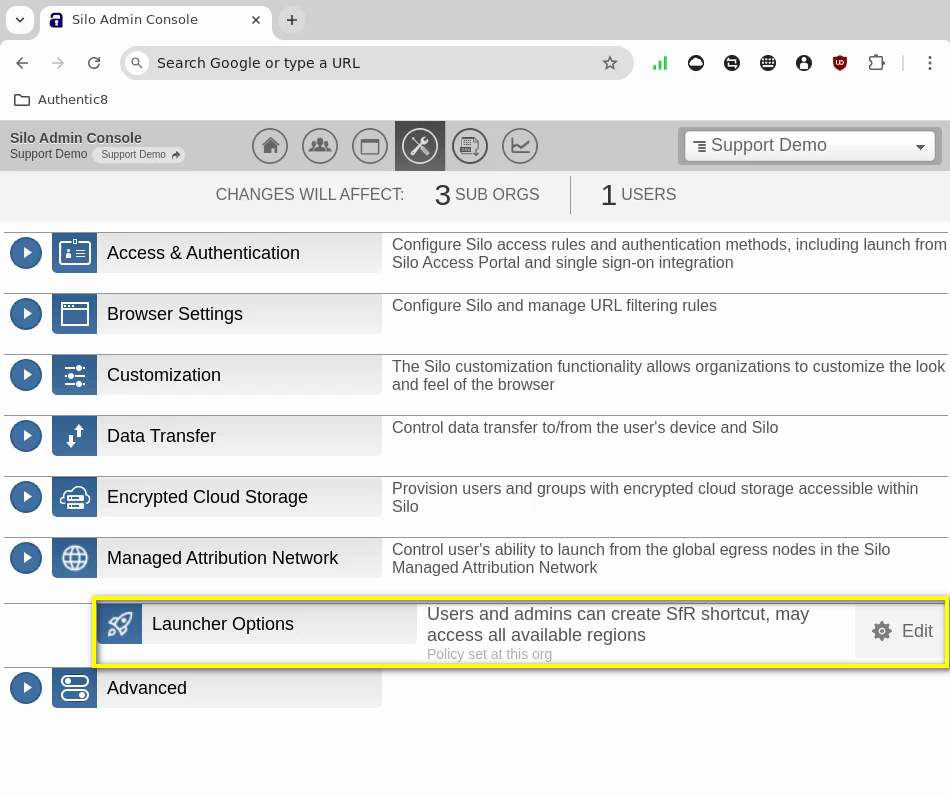950x797 pixels.
Task: Click the striped-circle extension icon in the toolbar
Action: pyautogui.click(x=732, y=63)
